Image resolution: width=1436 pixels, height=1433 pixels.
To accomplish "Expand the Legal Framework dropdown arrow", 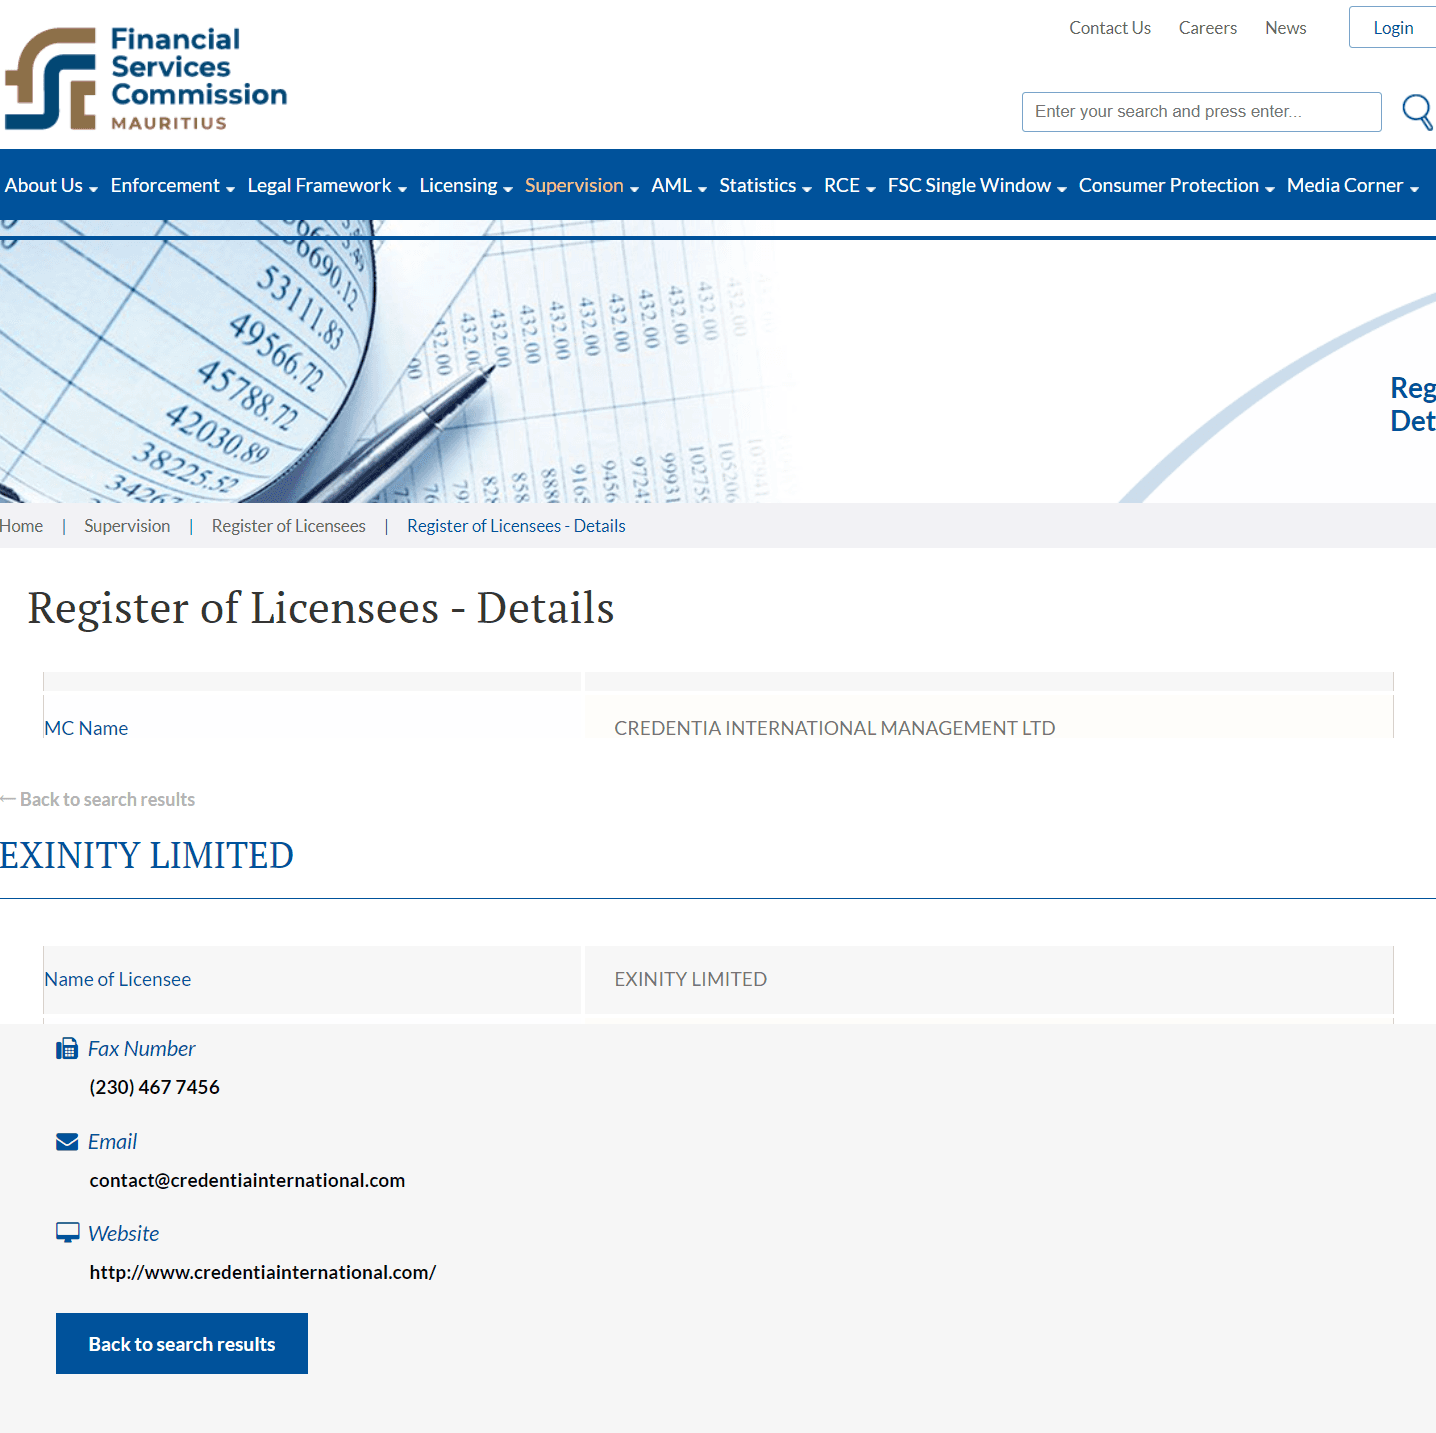I will (402, 189).
